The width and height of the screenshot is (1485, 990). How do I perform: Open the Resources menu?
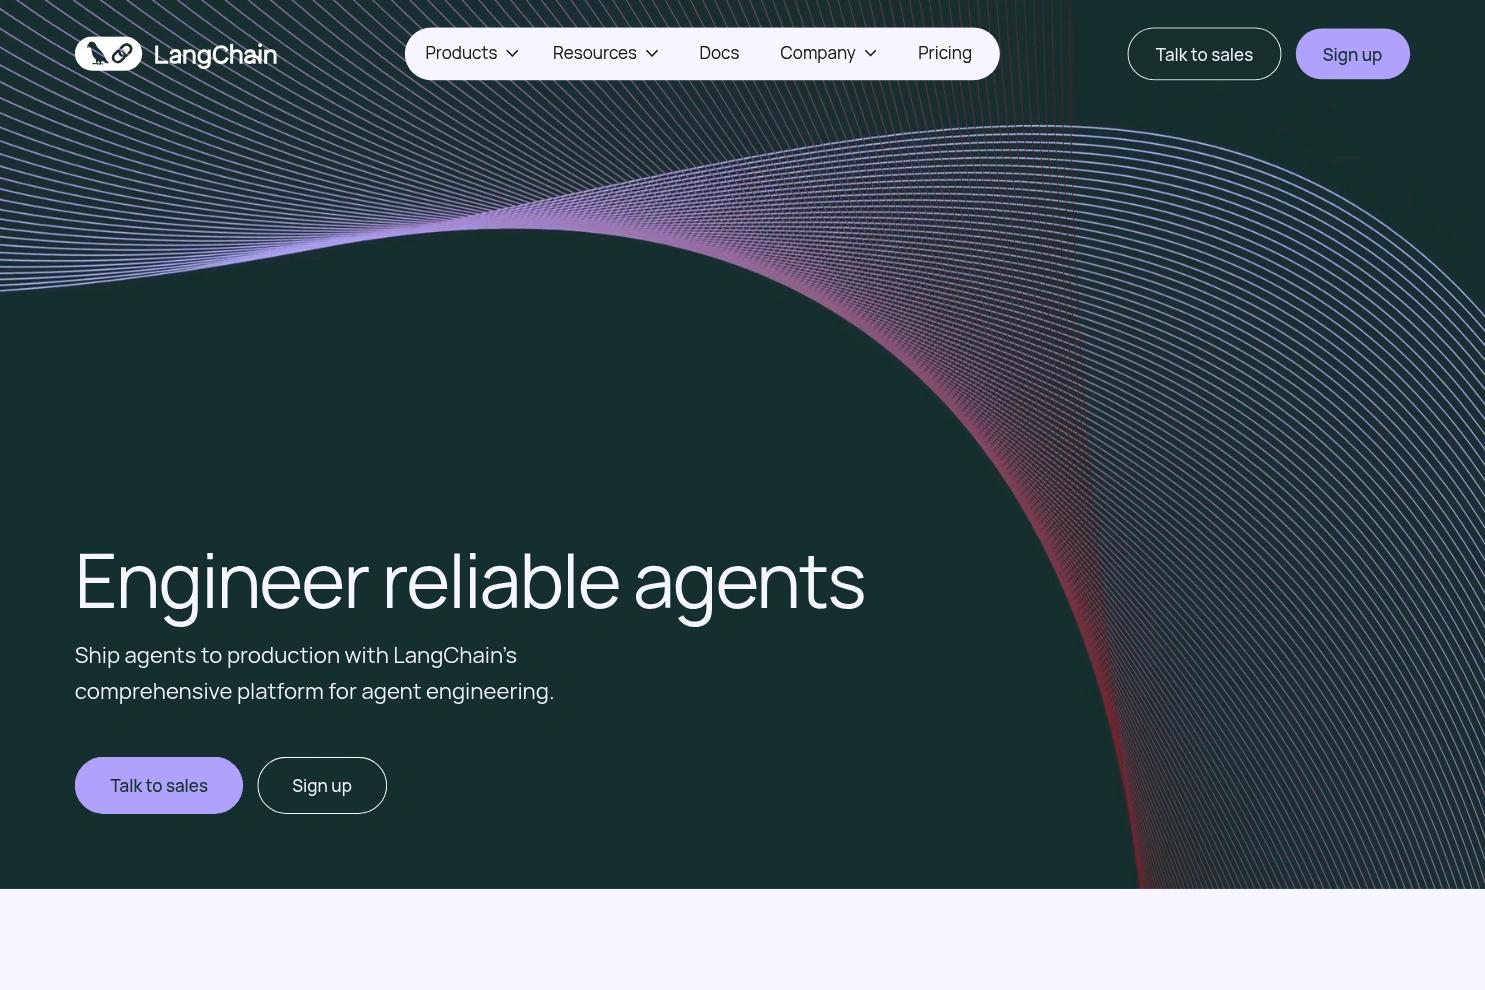point(594,53)
